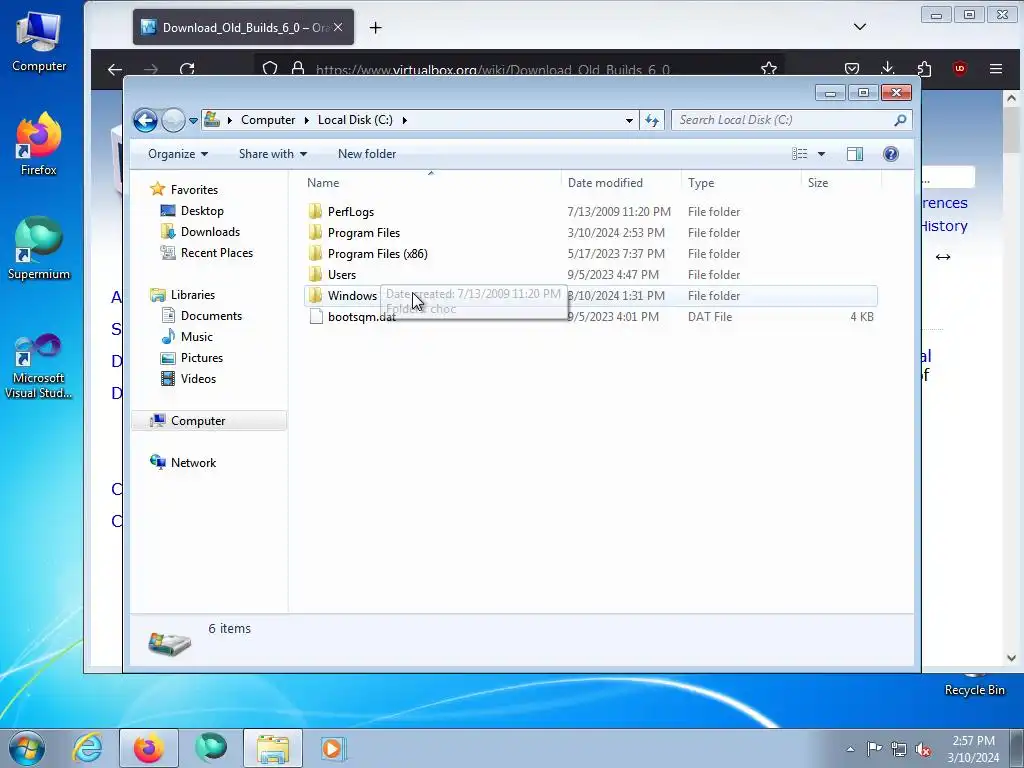
Task: Open the Organize menu
Action: (178, 154)
